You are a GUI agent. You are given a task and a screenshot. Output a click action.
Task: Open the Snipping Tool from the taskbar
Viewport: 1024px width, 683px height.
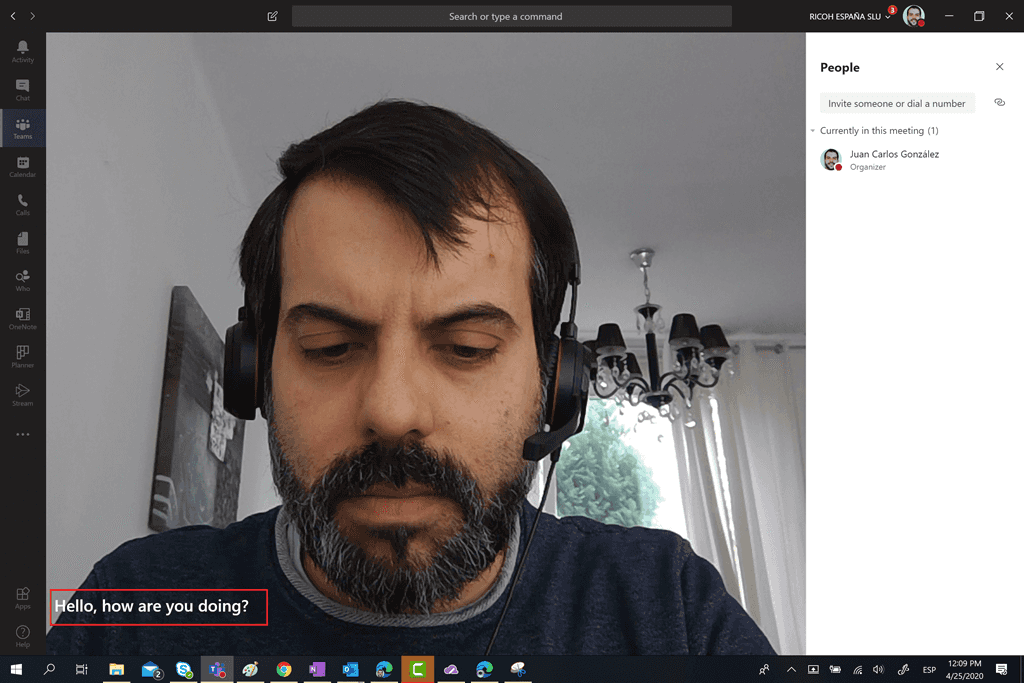click(x=518, y=669)
